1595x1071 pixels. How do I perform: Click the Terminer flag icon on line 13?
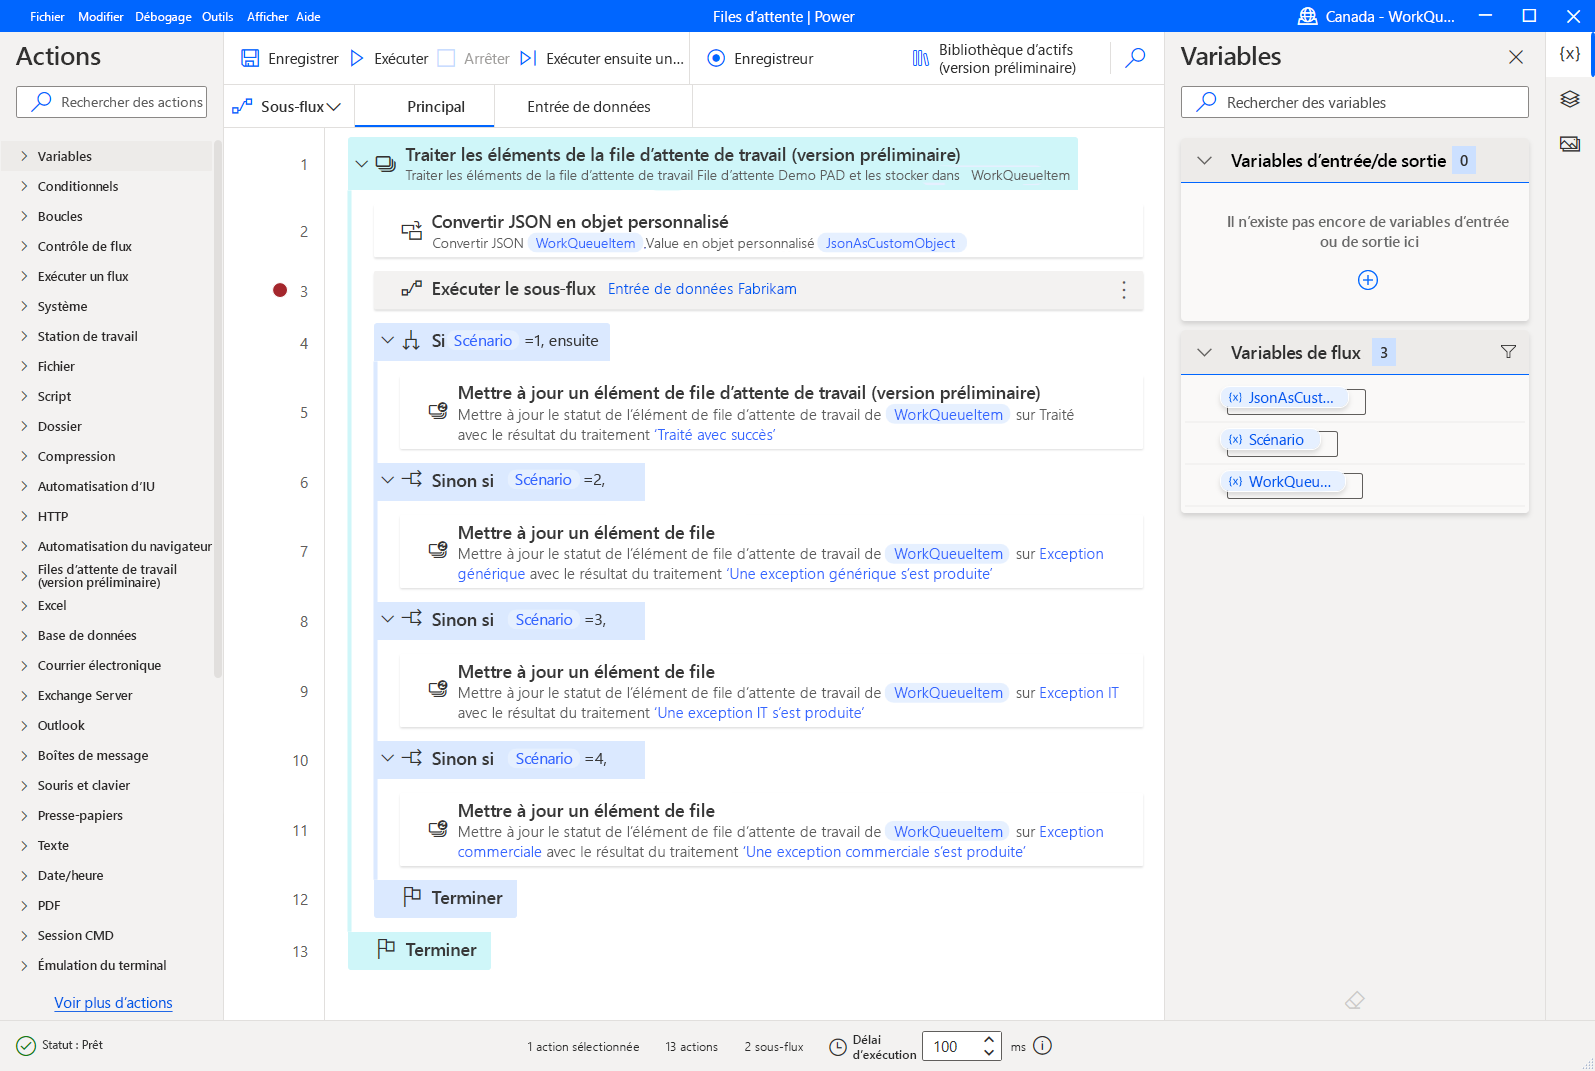point(386,949)
